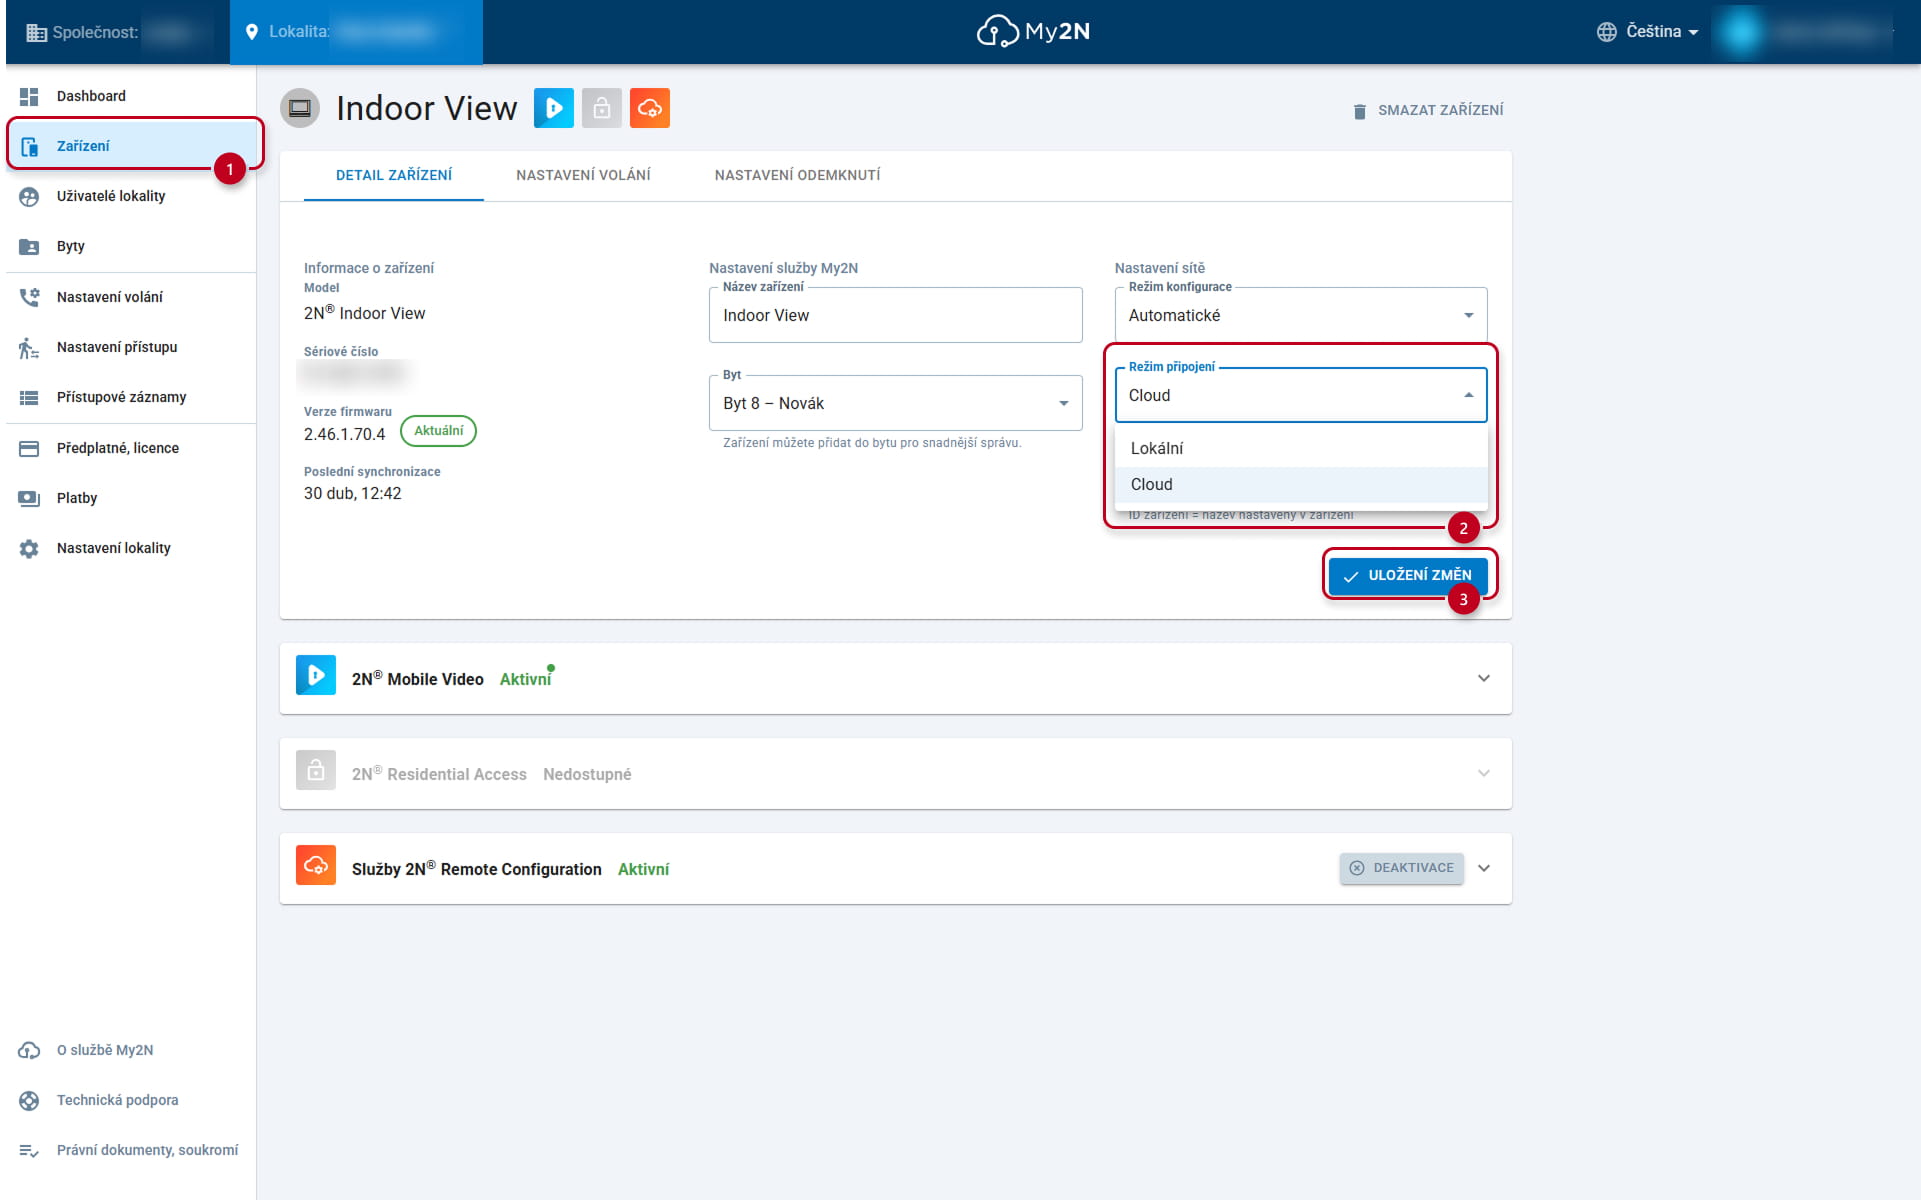
Task: Click the Nedostupné status of Residential Access
Action: [x=587, y=774]
